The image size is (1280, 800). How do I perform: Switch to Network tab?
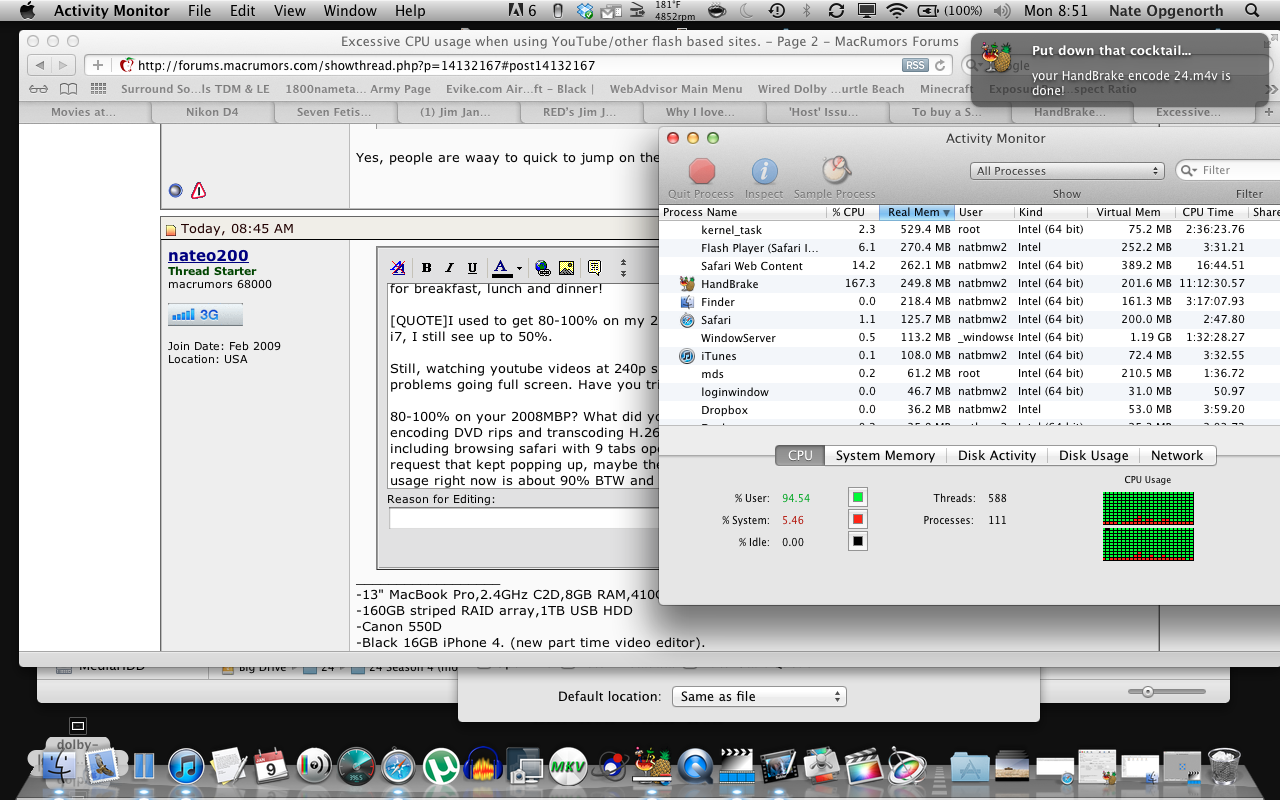point(1177,455)
